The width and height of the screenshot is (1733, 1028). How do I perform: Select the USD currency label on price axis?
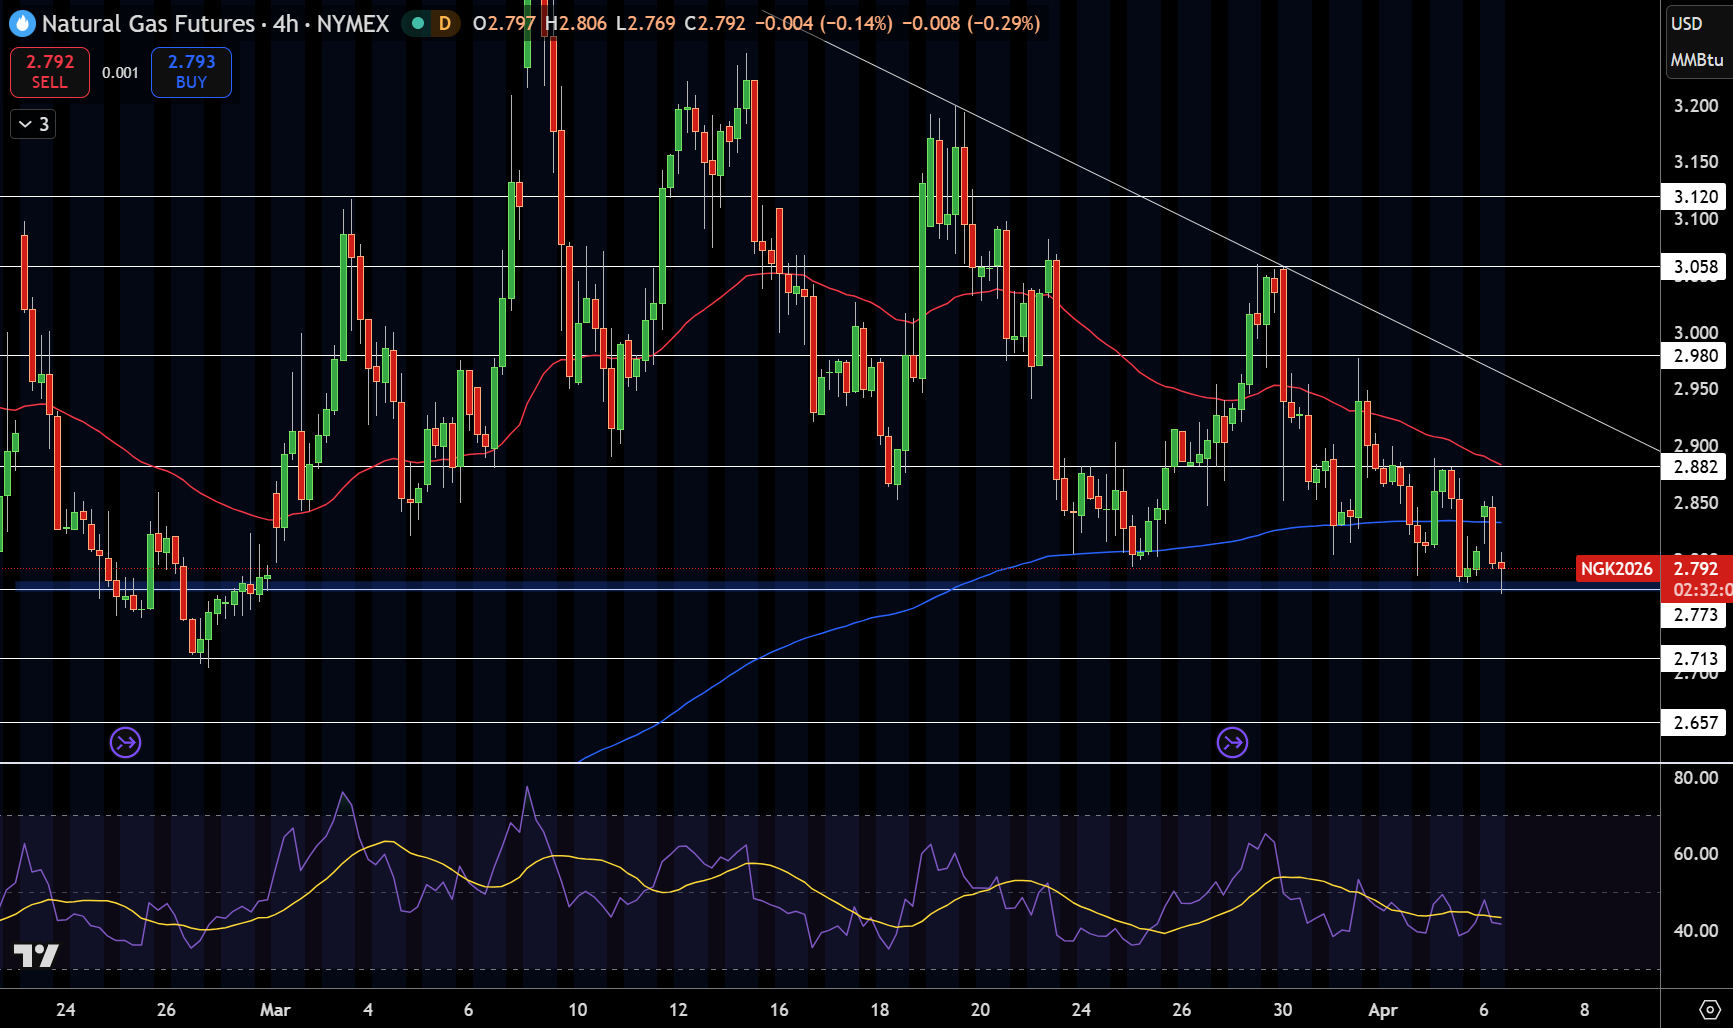pyautogui.click(x=1687, y=23)
